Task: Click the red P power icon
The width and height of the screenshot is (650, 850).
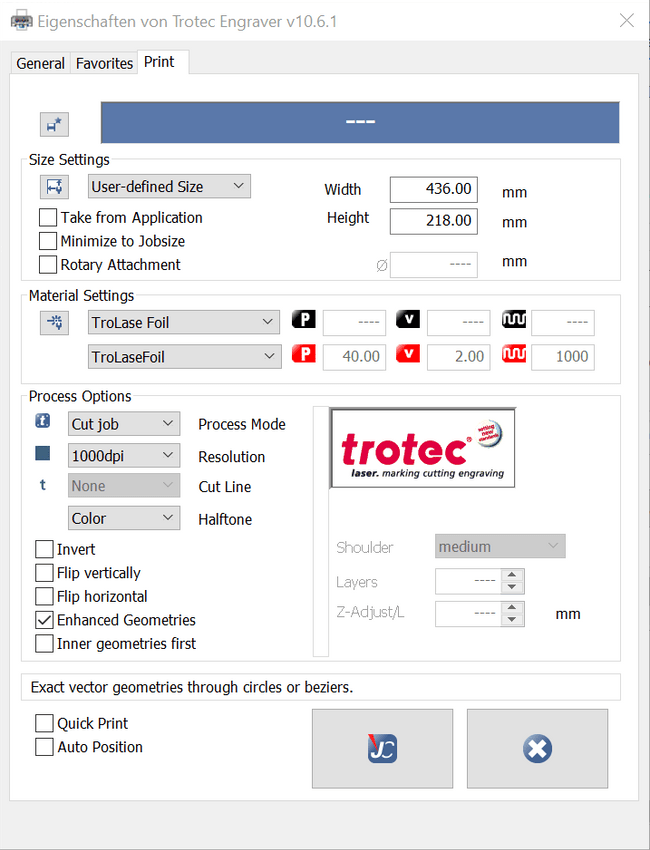Action: 303,355
